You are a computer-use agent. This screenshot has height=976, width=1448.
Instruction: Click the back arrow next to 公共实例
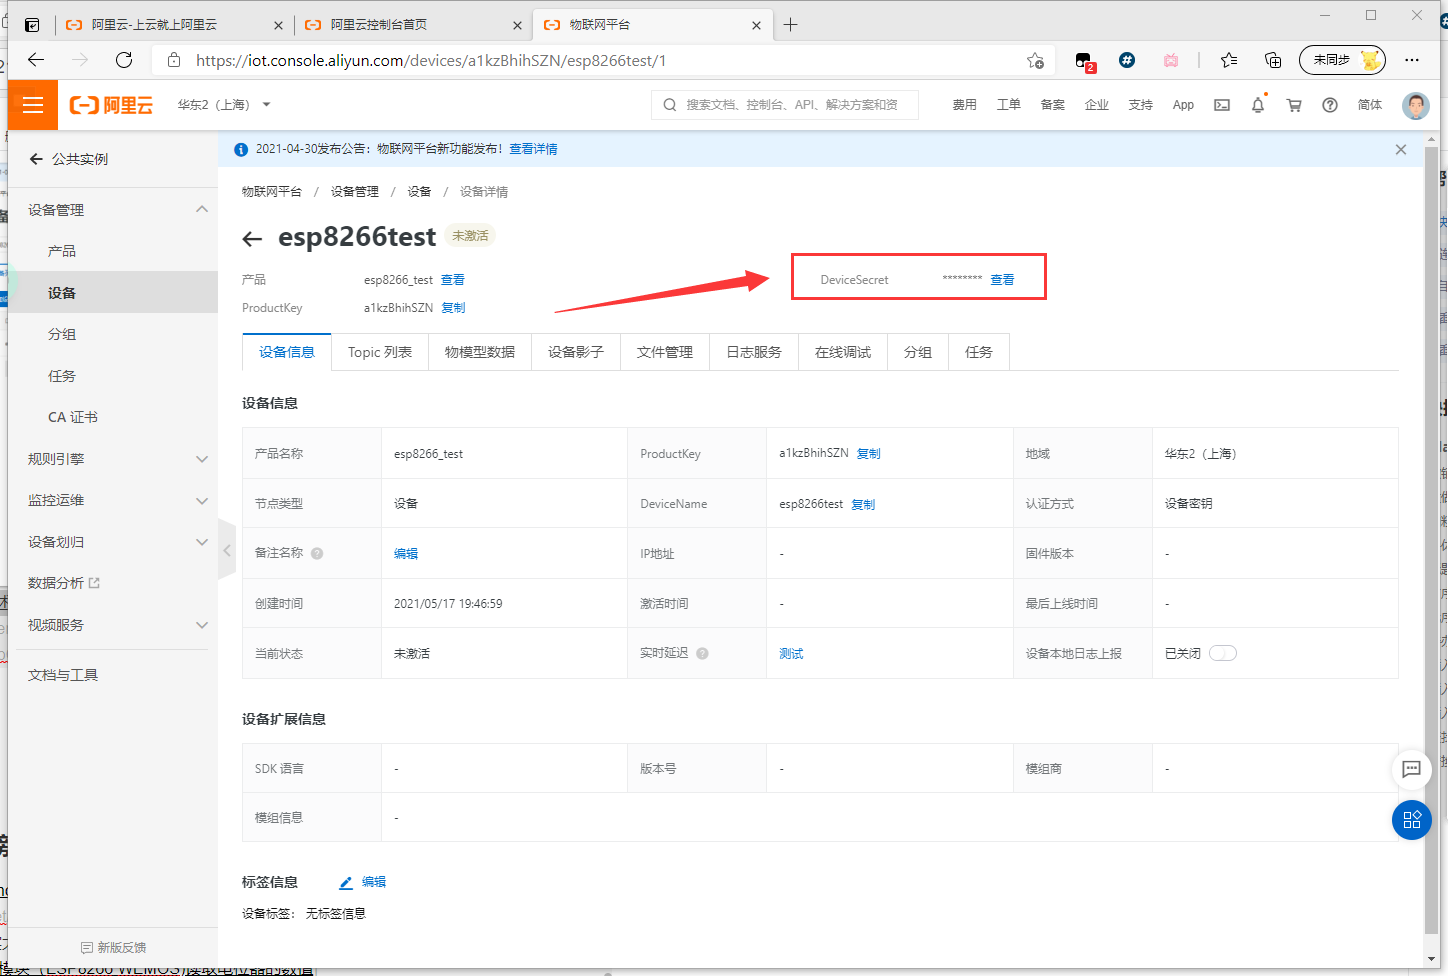(x=36, y=159)
